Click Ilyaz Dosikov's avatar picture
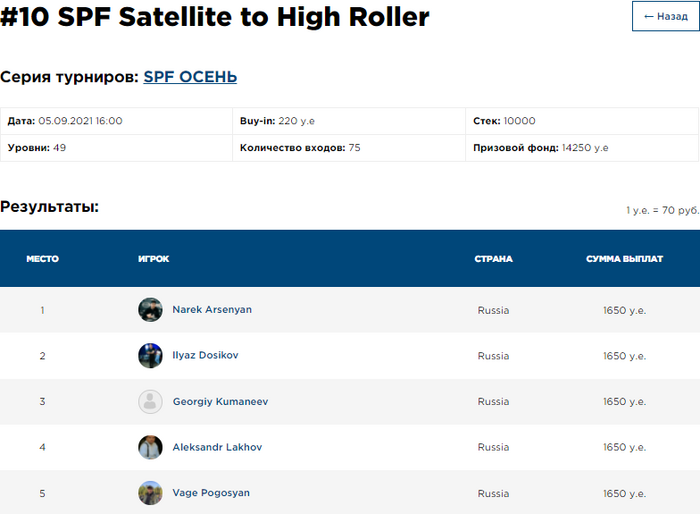This screenshot has width=700, height=514. coord(150,356)
